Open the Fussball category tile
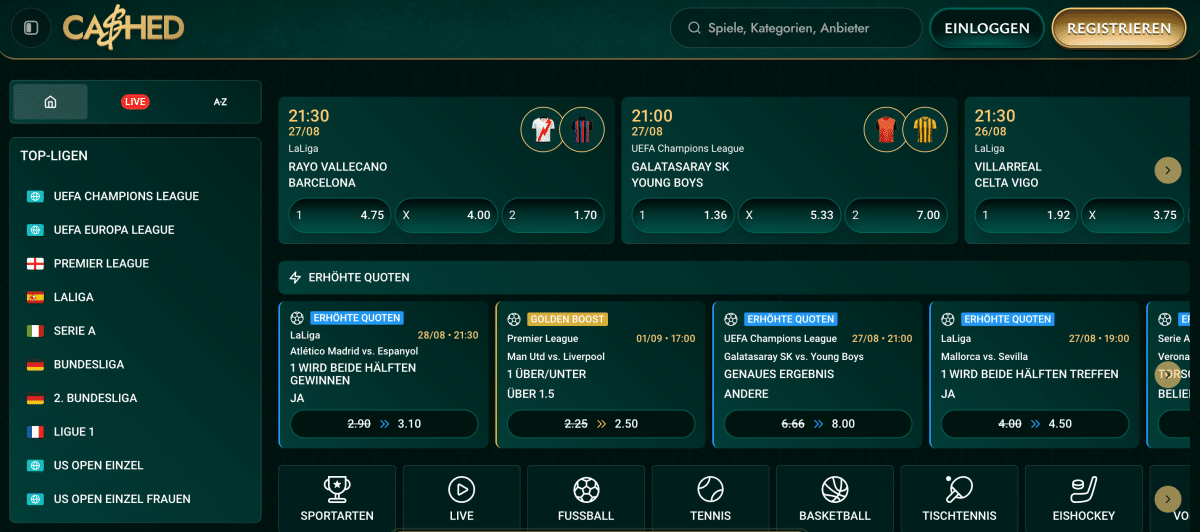The image size is (1200, 532). pos(586,498)
